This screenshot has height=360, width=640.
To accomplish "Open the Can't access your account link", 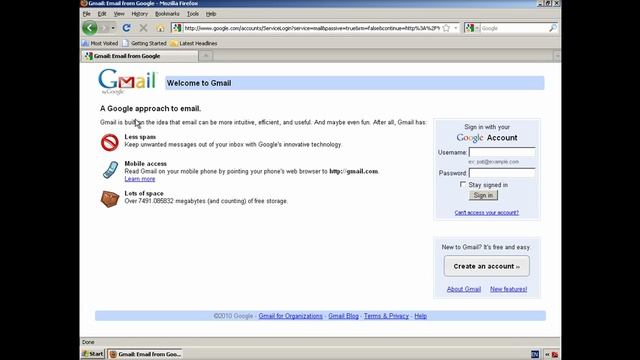I will tap(487, 213).
